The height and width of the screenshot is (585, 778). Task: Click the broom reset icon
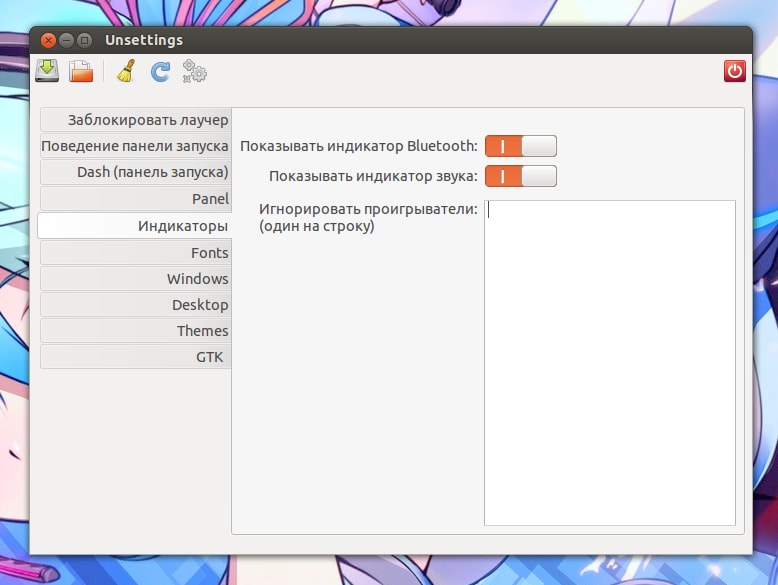126,71
